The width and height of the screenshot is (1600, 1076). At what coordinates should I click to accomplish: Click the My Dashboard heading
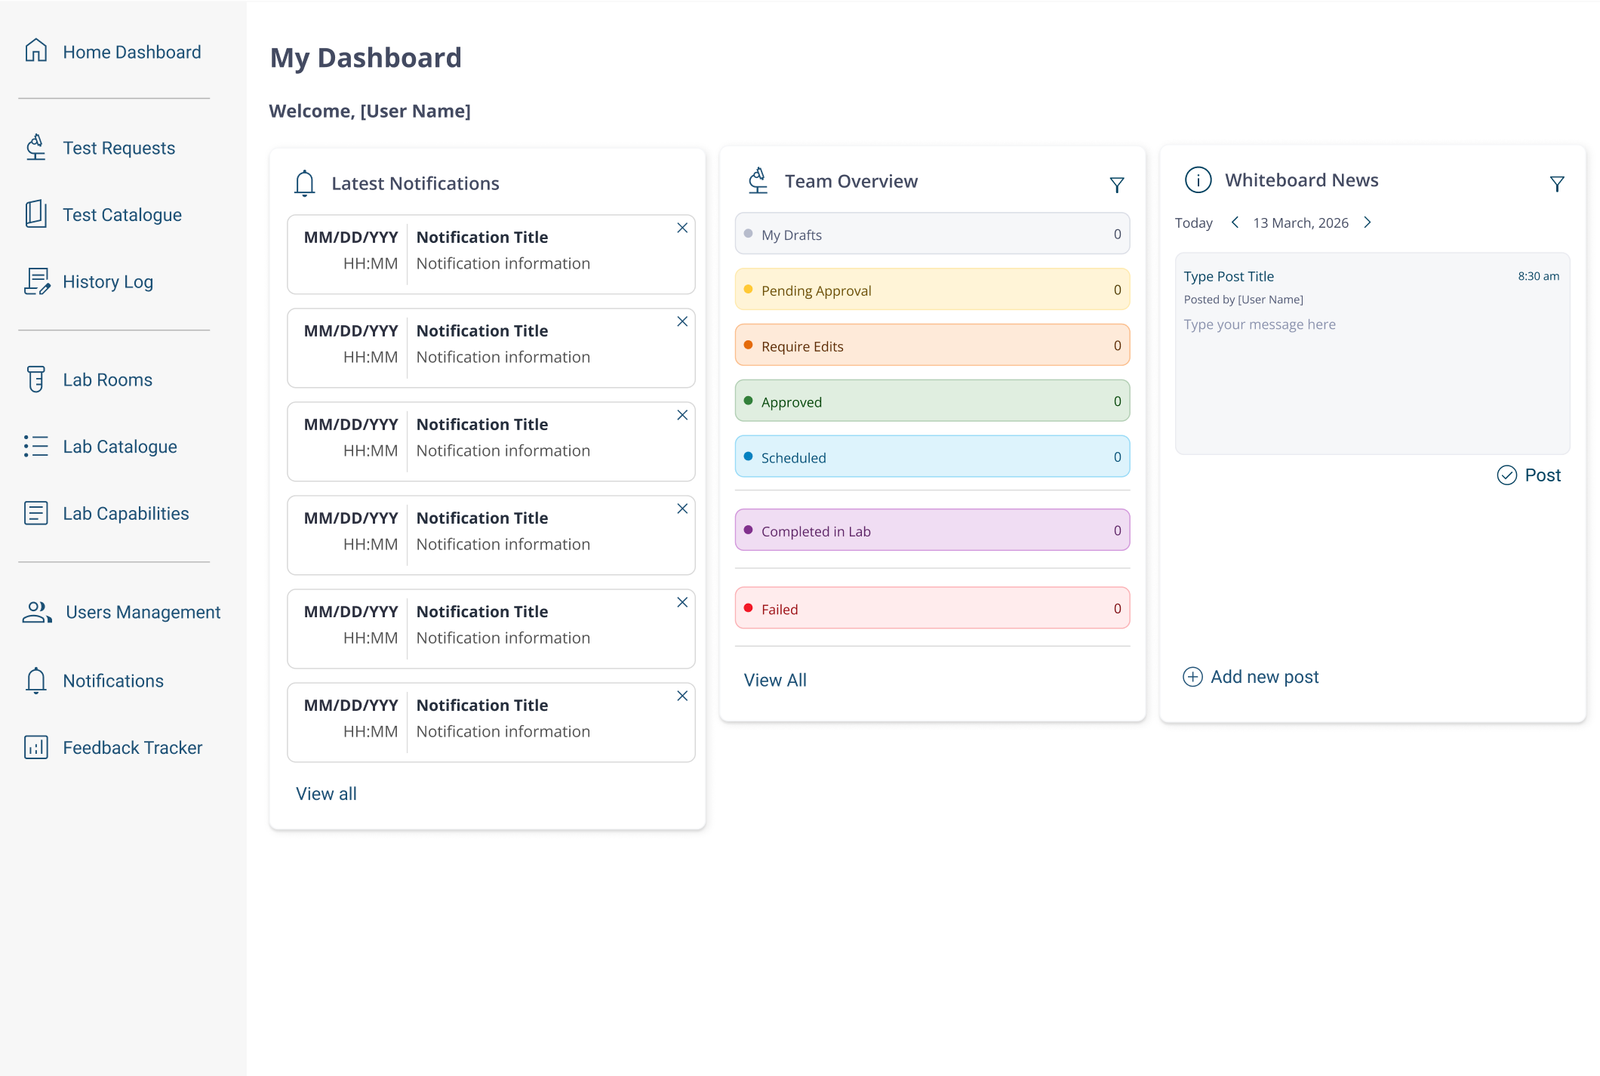(x=366, y=58)
